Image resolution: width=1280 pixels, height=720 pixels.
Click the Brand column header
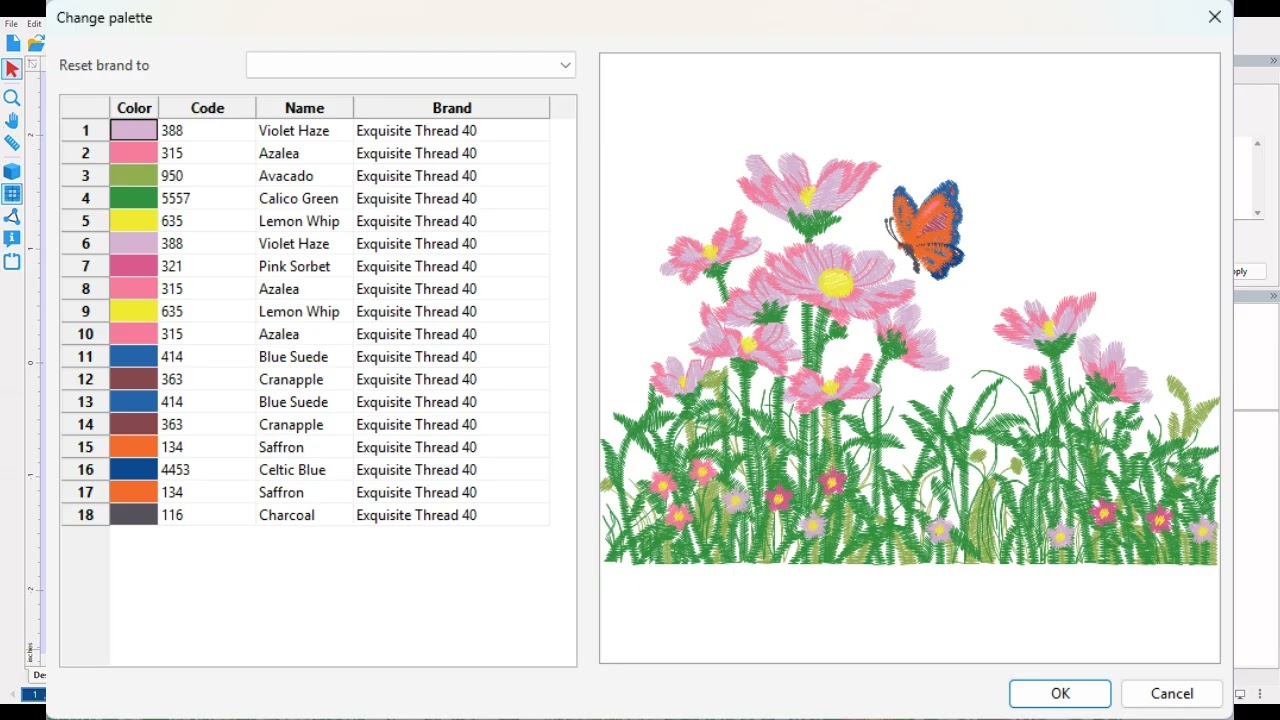click(x=452, y=108)
